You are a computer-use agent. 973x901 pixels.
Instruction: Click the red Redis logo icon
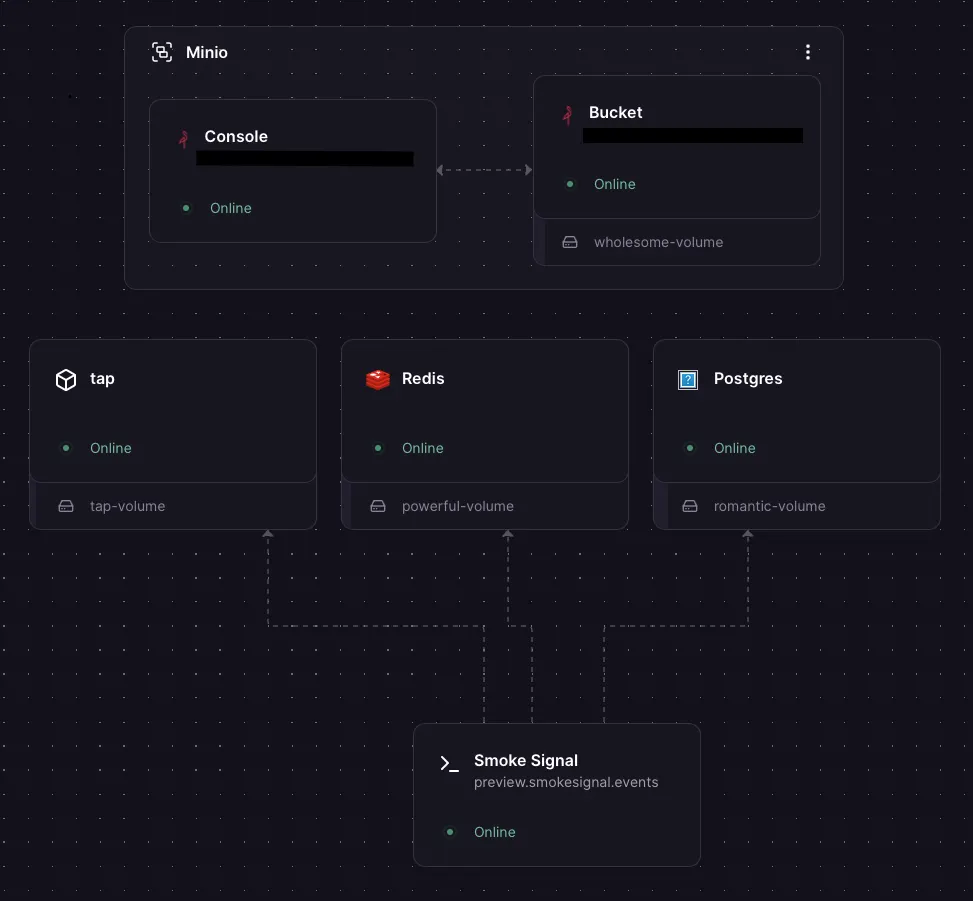click(x=378, y=380)
